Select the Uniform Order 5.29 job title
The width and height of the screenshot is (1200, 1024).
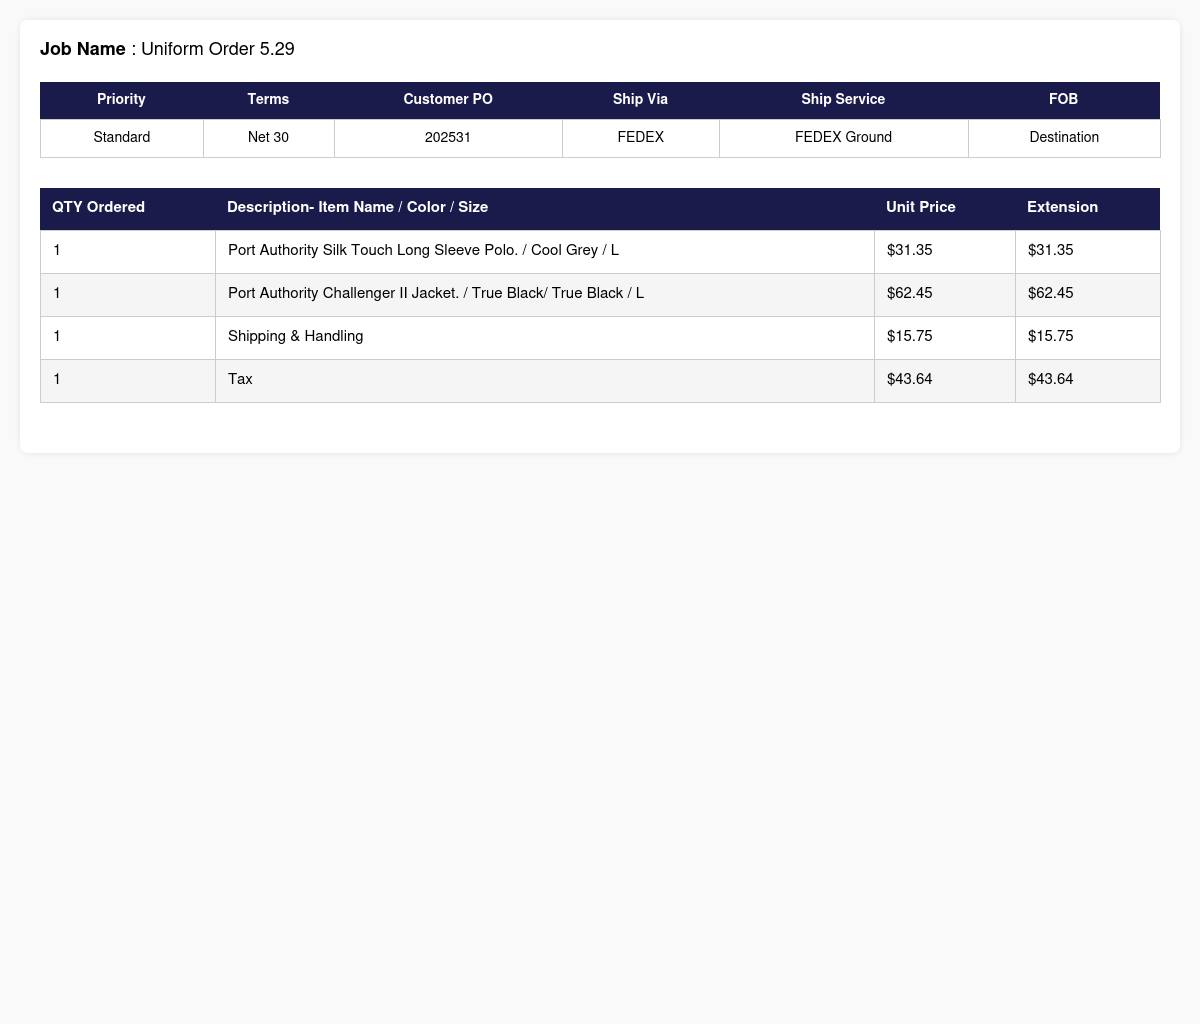(218, 49)
